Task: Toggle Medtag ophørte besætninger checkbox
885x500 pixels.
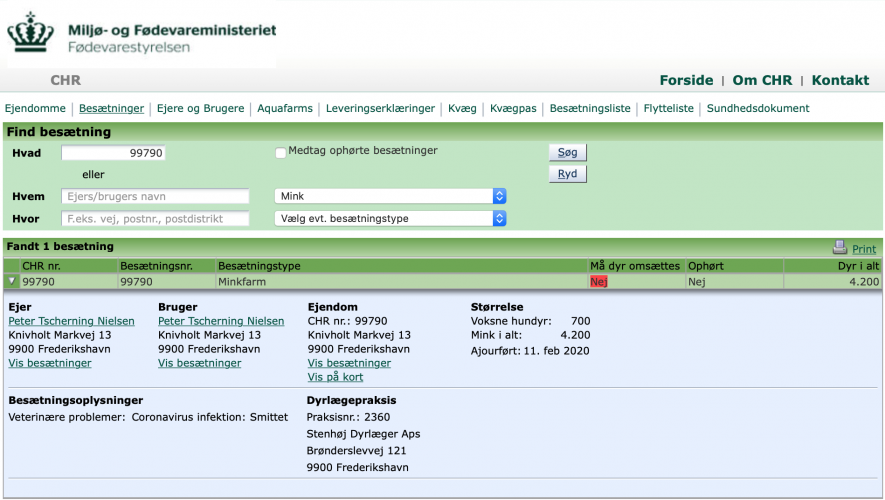Action: click(x=280, y=152)
